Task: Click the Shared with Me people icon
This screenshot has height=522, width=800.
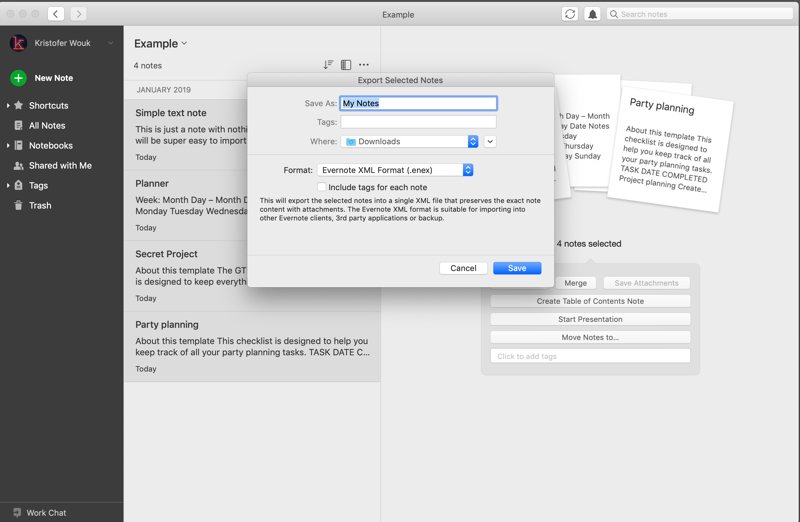Action: tap(18, 165)
